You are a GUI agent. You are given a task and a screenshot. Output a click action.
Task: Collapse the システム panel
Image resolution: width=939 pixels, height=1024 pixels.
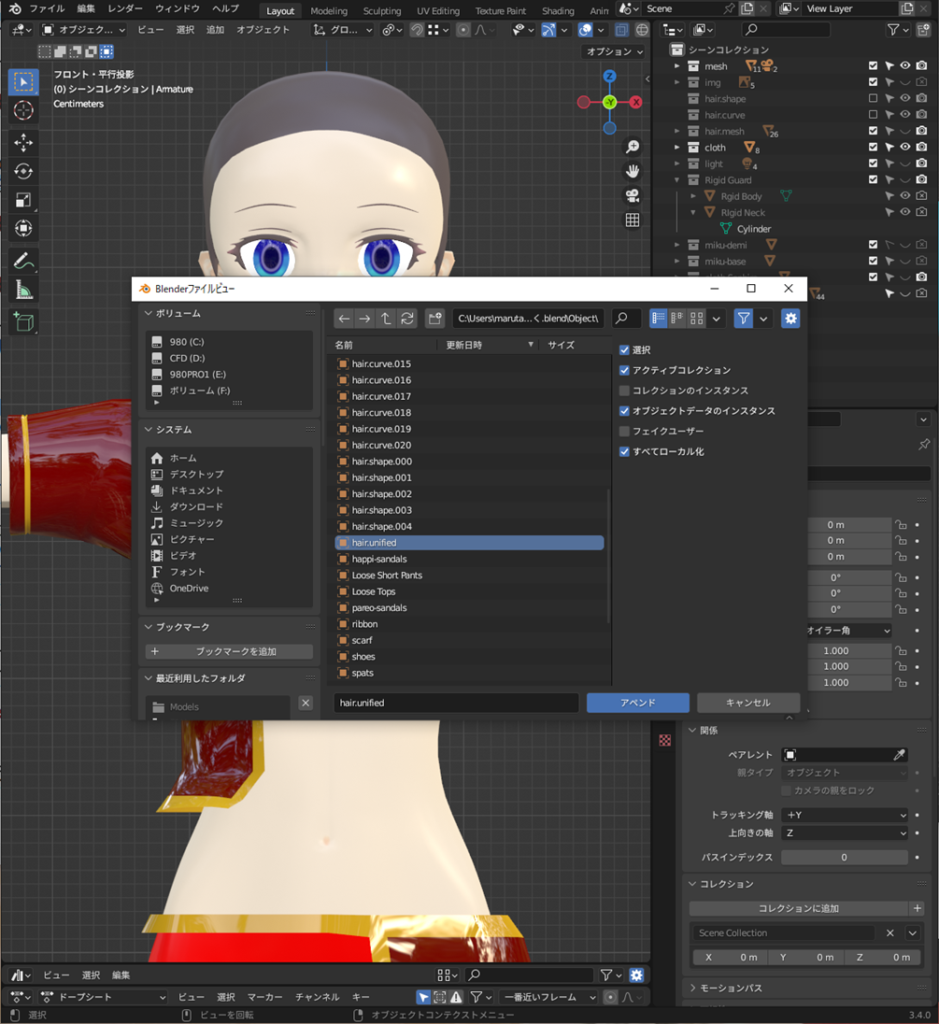click(149, 430)
